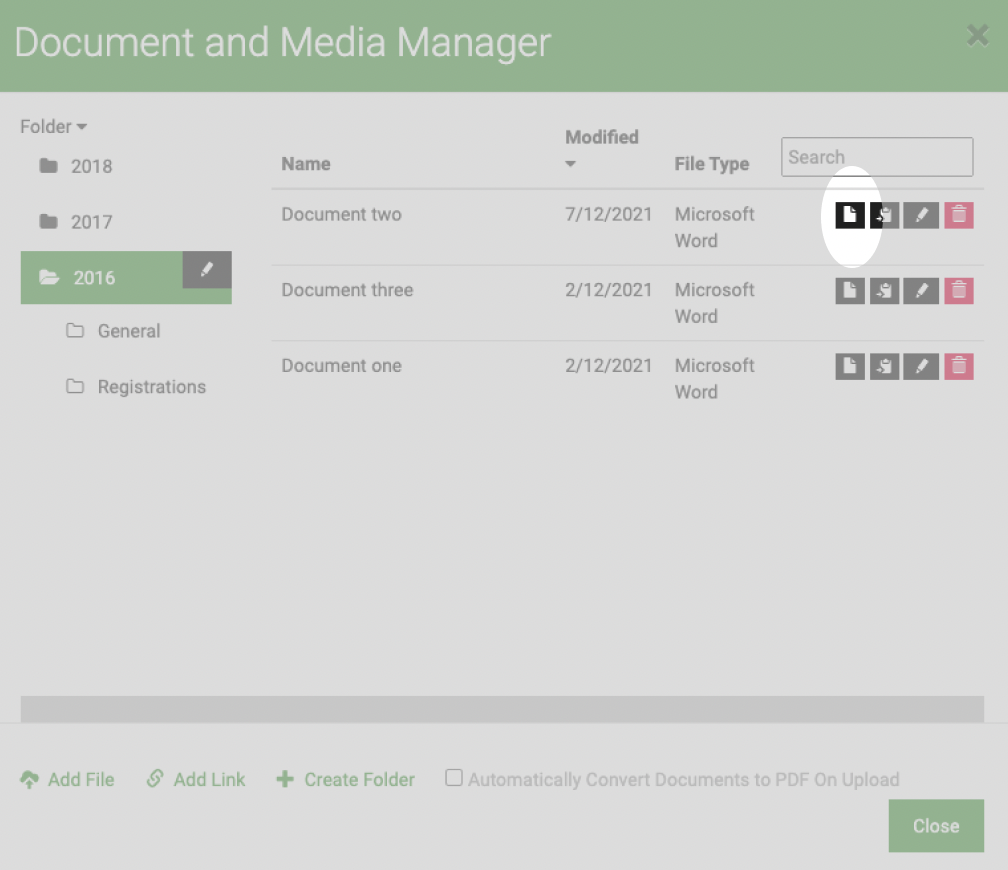Click the horizontal scrollbar at the bottom of the list
1008x870 pixels.
(x=502, y=709)
